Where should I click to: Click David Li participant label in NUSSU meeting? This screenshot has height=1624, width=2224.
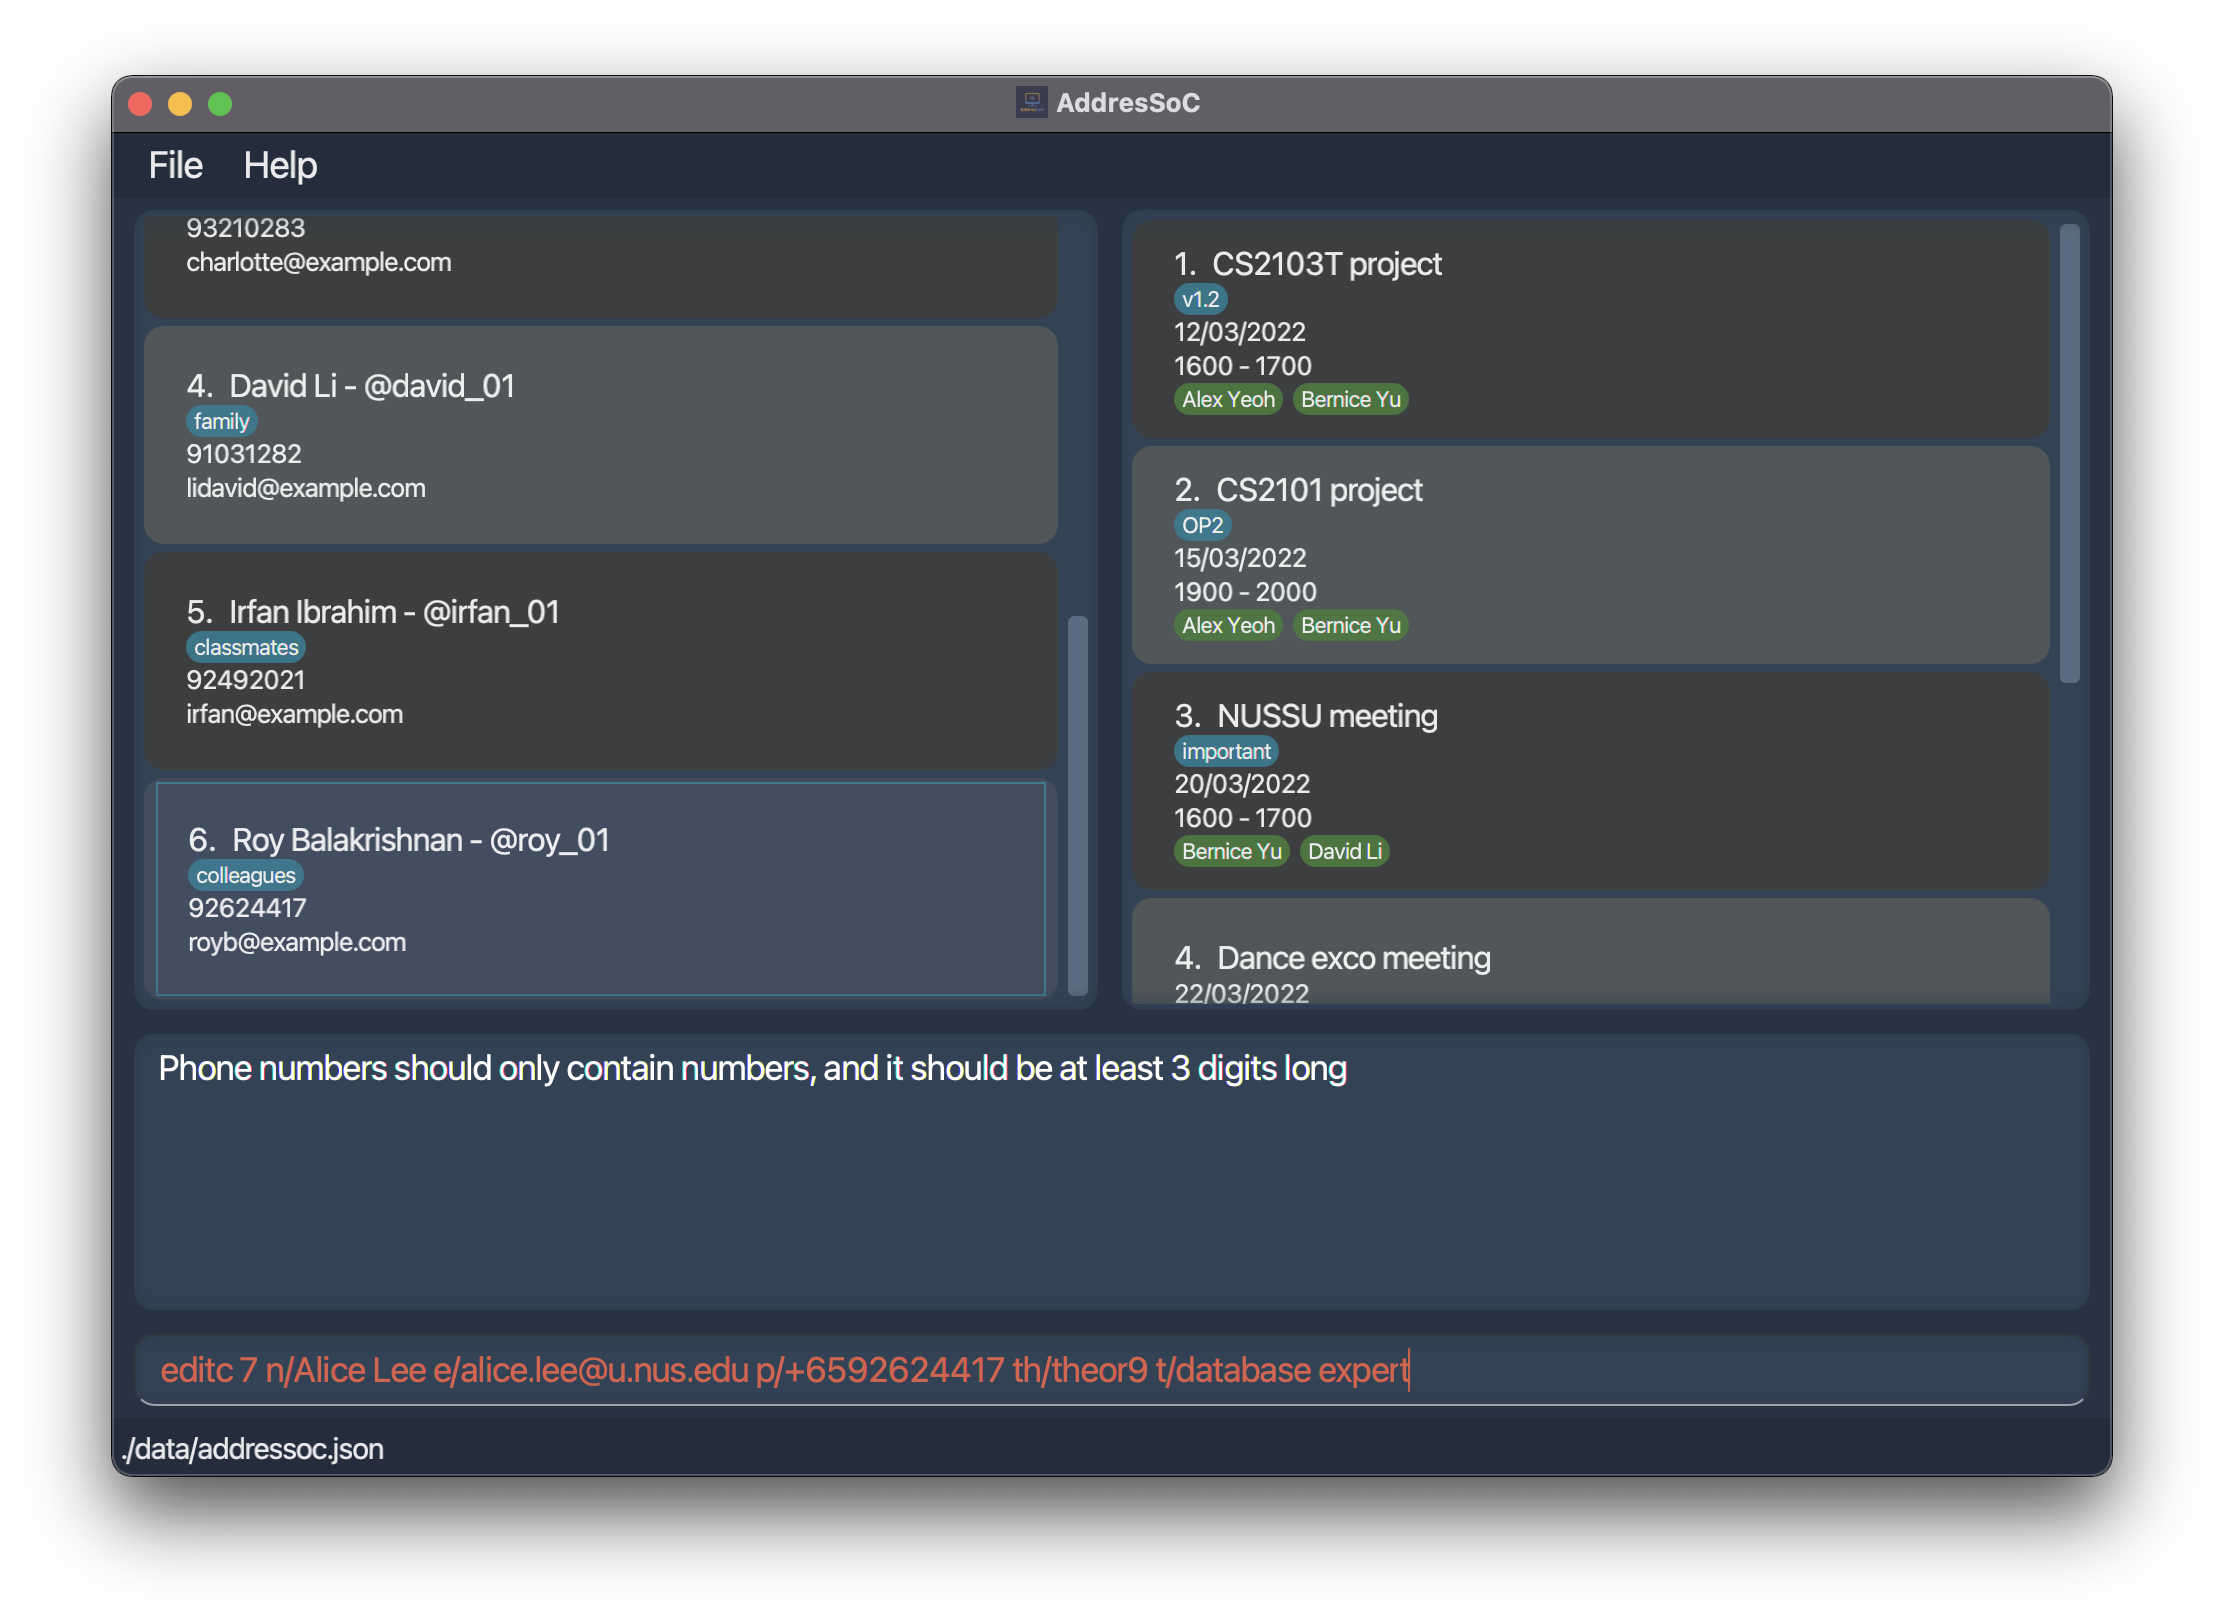[x=1344, y=852]
